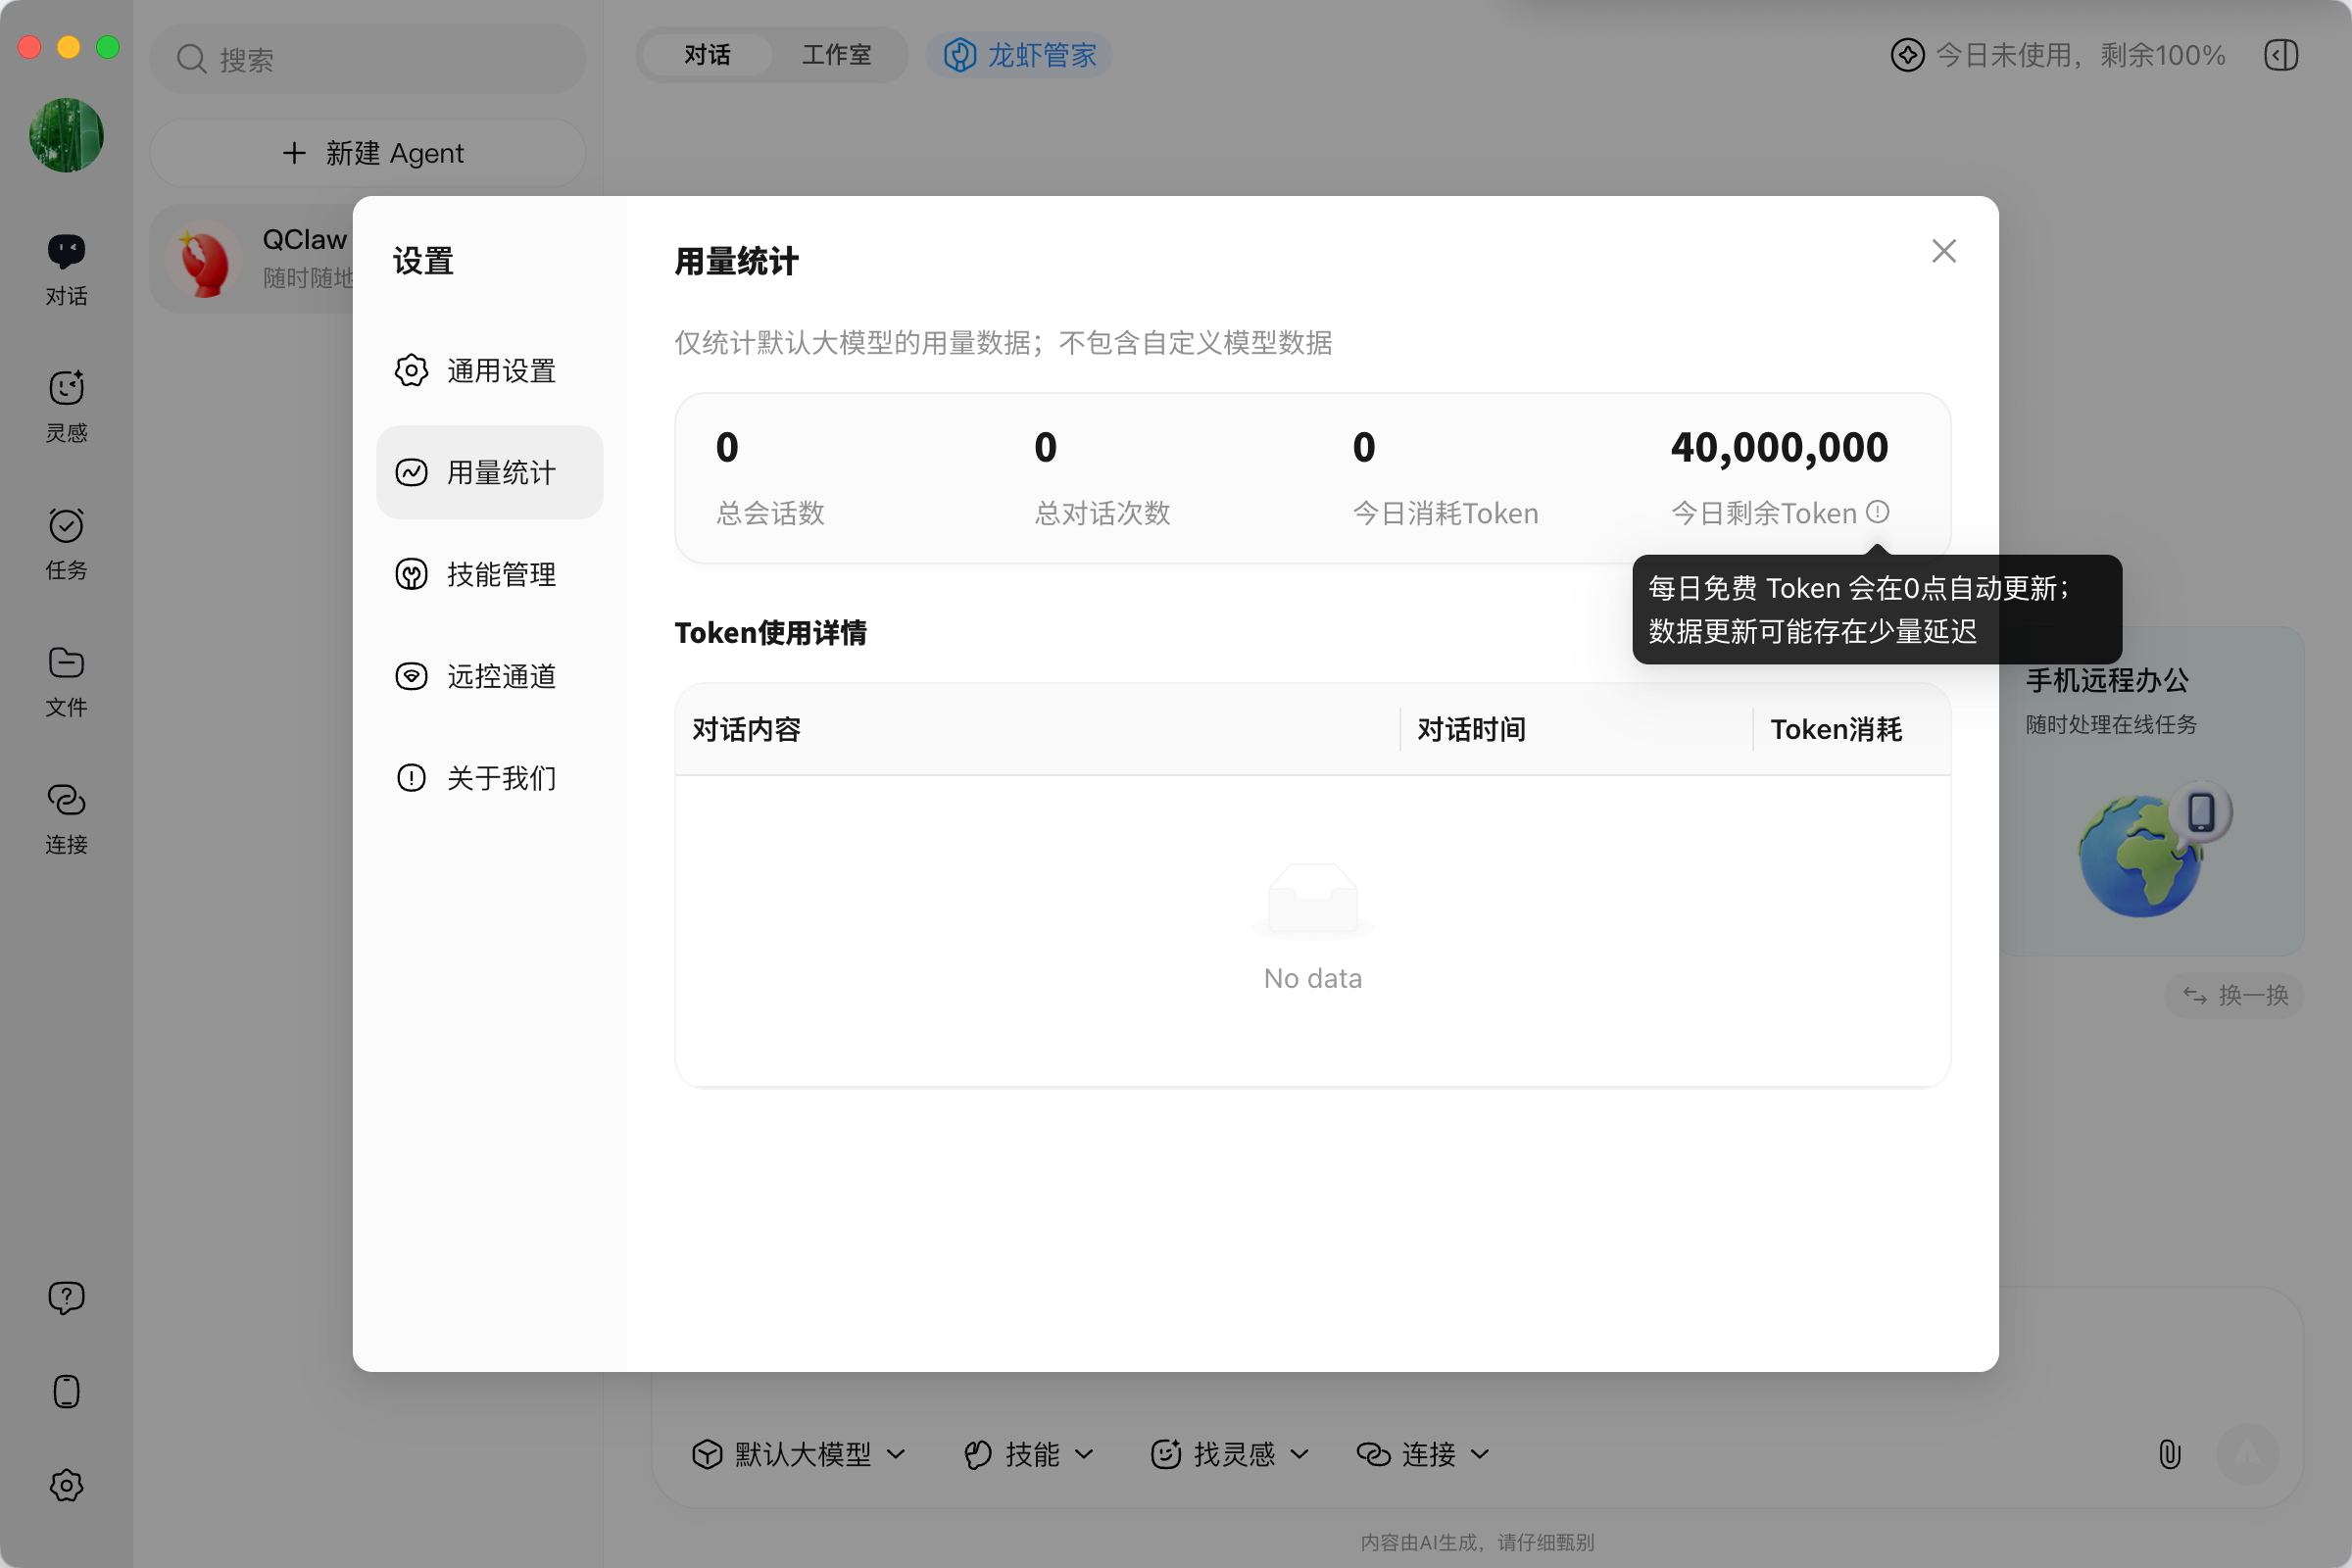Expand the 默认大模型 model dropdown
Image resolution: width=2352 pixels, height=1568 pixels.
tap(798, 1453)
